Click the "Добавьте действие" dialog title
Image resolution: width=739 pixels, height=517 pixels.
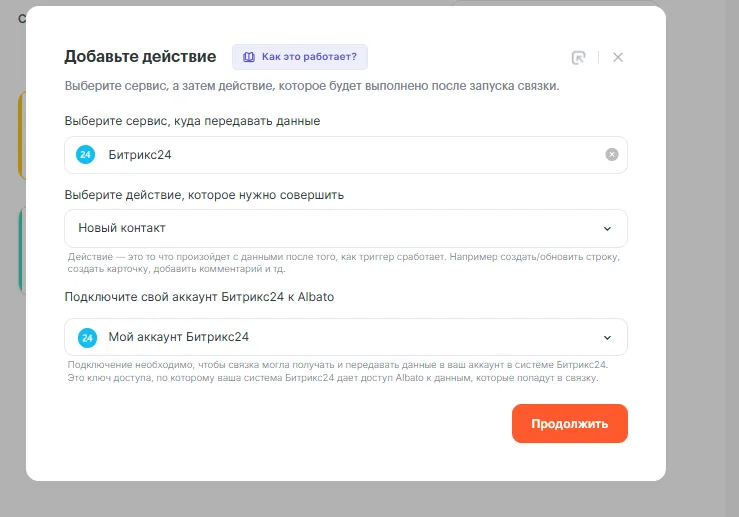point(140,56)
